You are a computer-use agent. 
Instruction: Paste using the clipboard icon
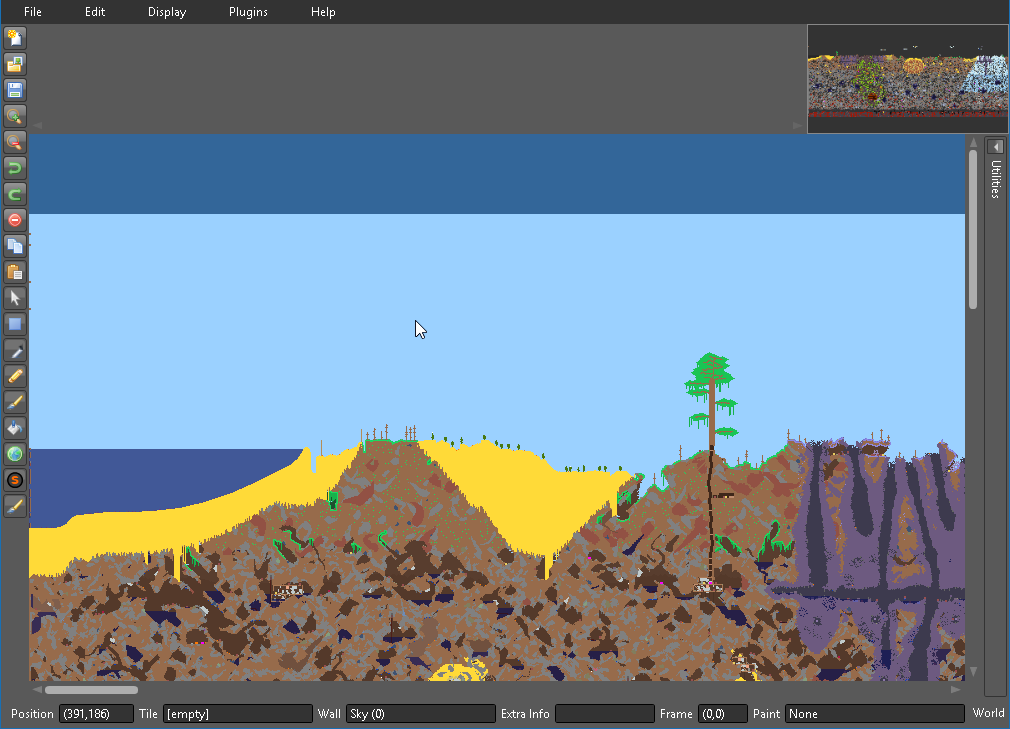click(x=15, y=272)
